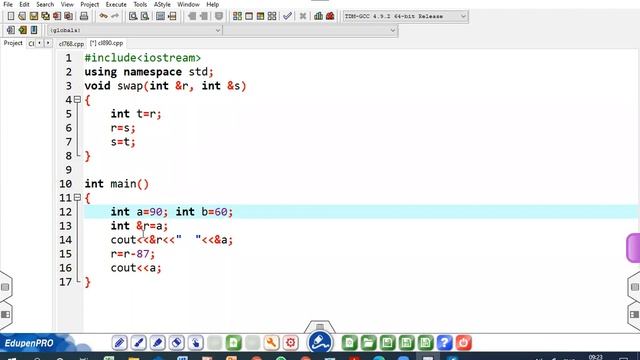640x360 pixels.
Task: Open the empty members dropdown next to globals
Action: click(310, 30)
